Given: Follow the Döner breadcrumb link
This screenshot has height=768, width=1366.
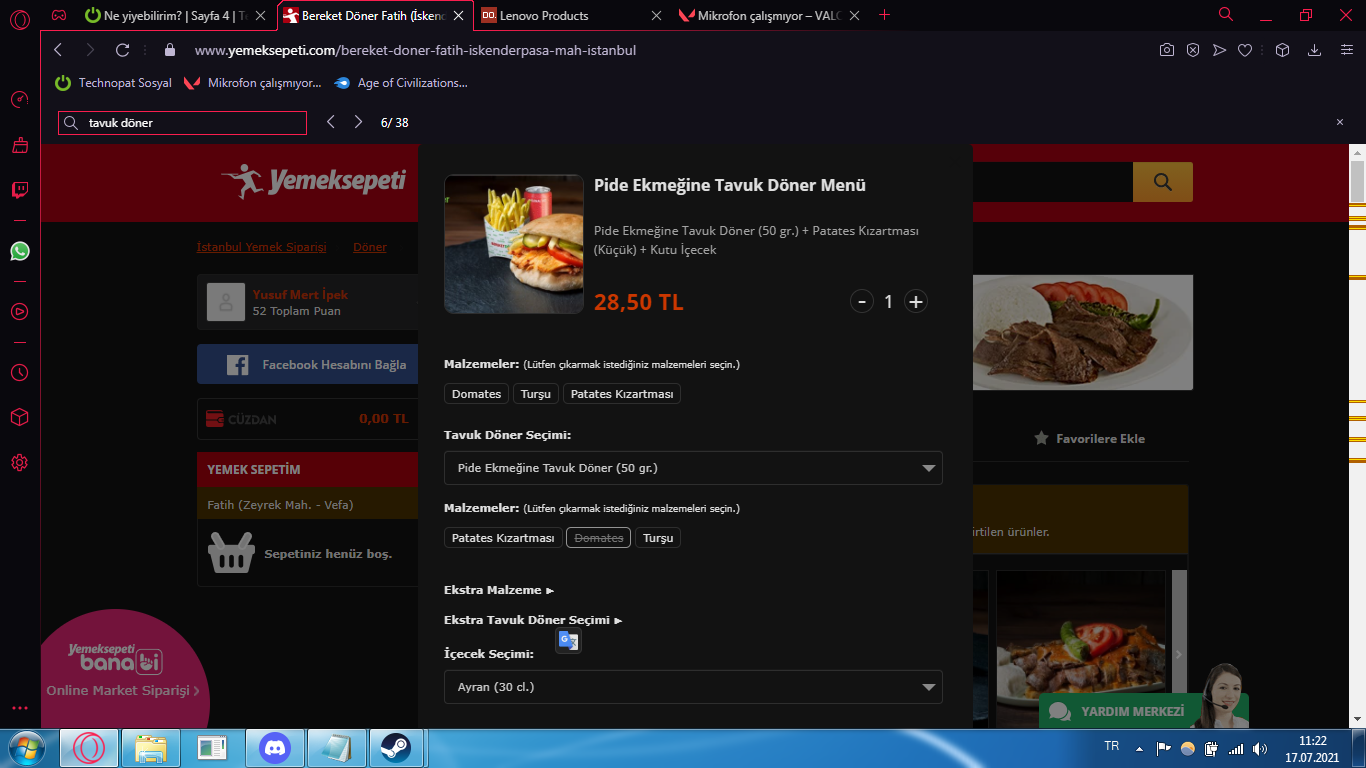Looking at the screenshot, I should [x=369, y=247].
